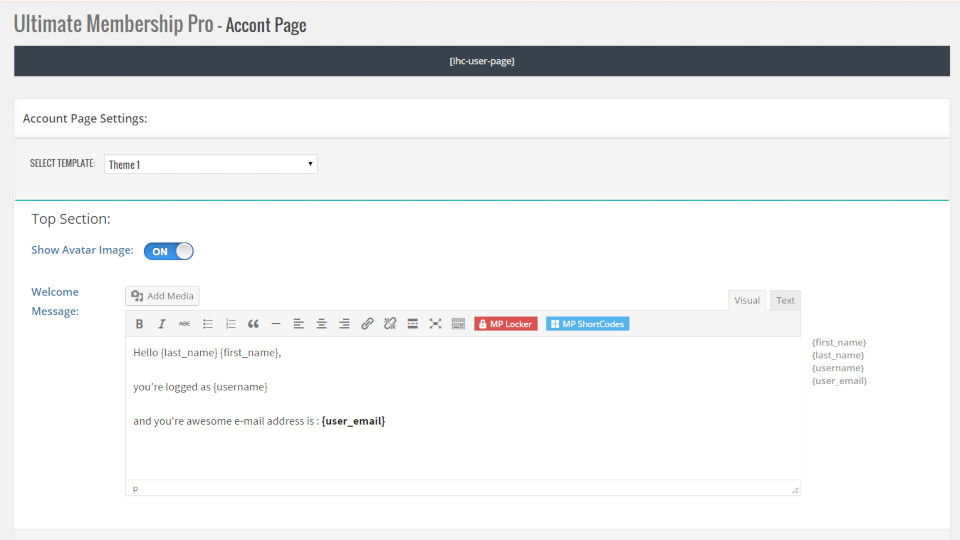Switch to the Visual editor tab

(746, 301)
